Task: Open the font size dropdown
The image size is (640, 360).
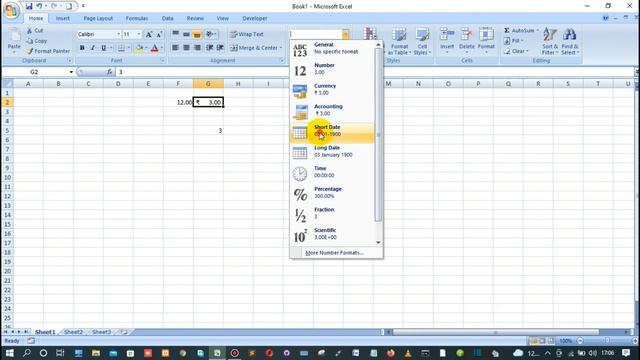Action: point(139,34)
